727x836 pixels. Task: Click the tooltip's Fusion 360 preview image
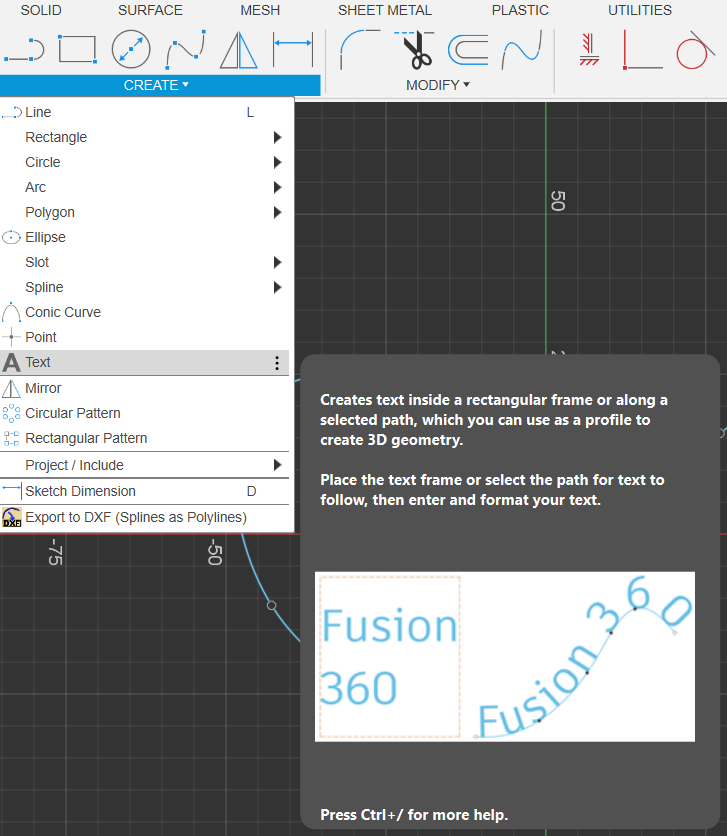(505, 657)
